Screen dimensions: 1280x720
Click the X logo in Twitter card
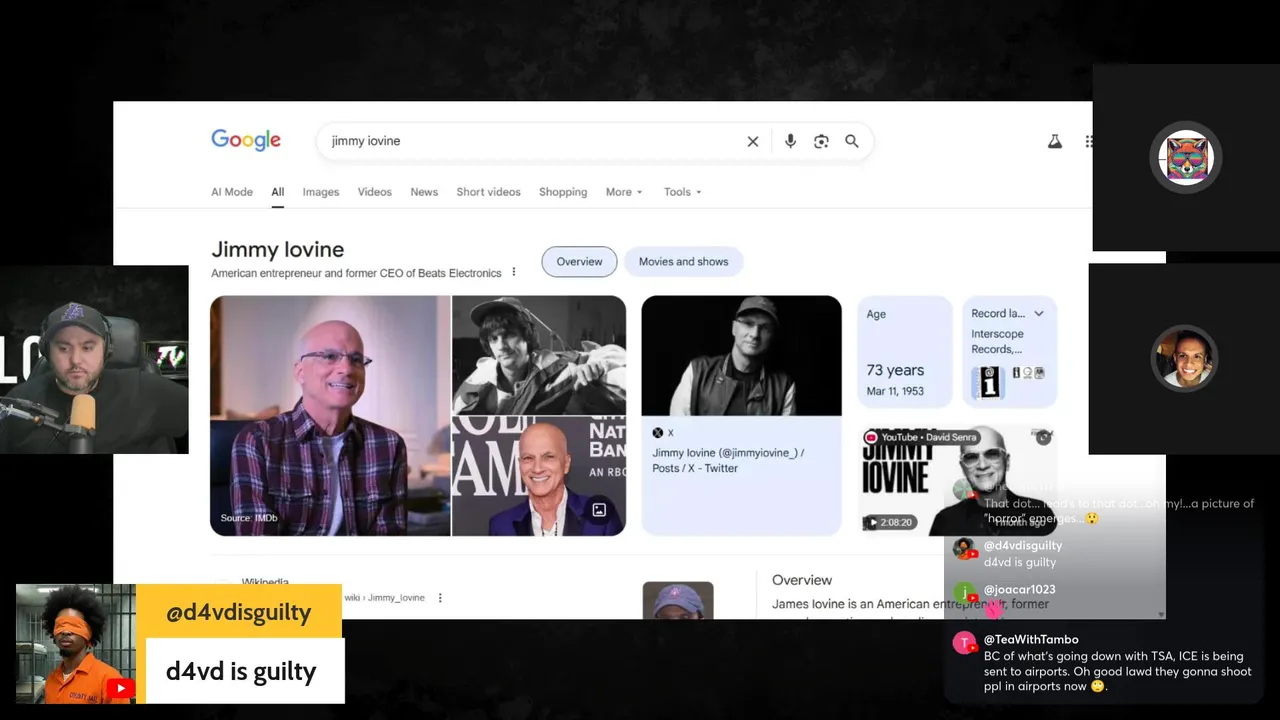click(x=658, y=433)
